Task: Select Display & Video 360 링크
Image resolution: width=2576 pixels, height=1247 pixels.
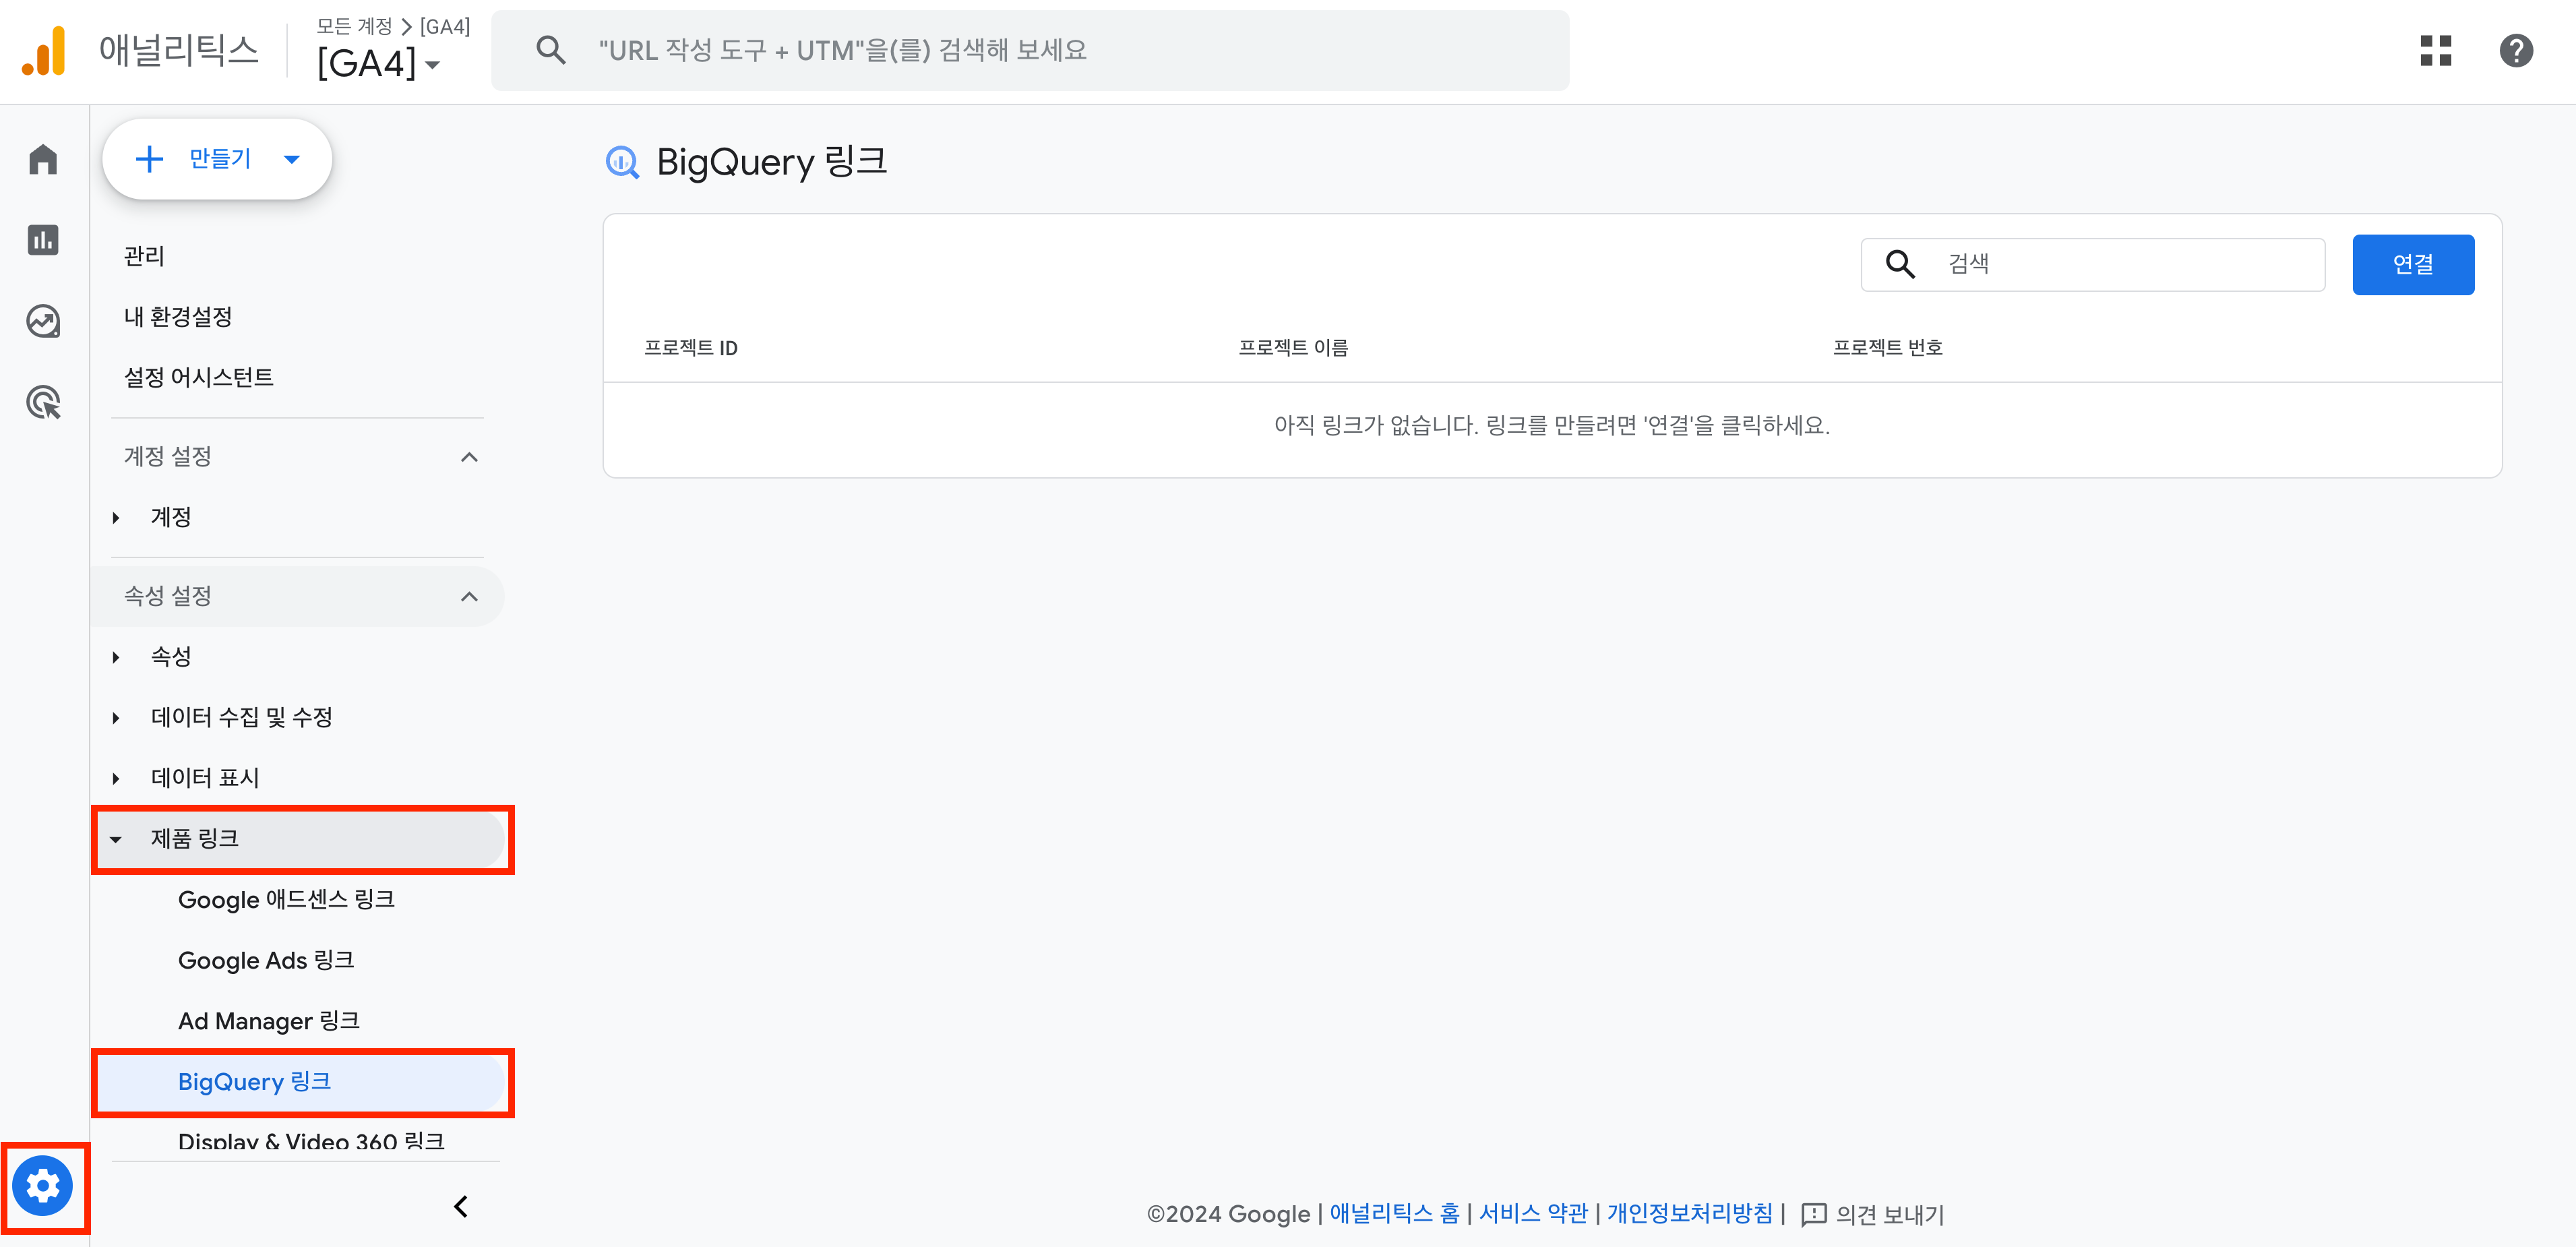Action: click(x=311, y=1141)
